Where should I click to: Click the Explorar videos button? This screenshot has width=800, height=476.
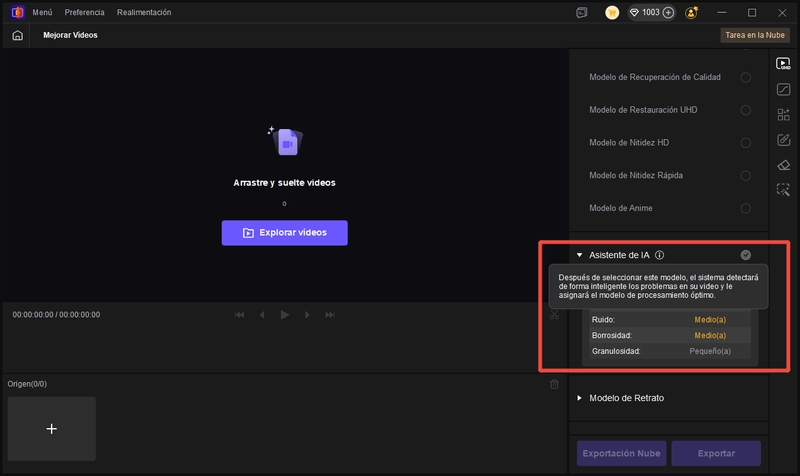(285, 233)
